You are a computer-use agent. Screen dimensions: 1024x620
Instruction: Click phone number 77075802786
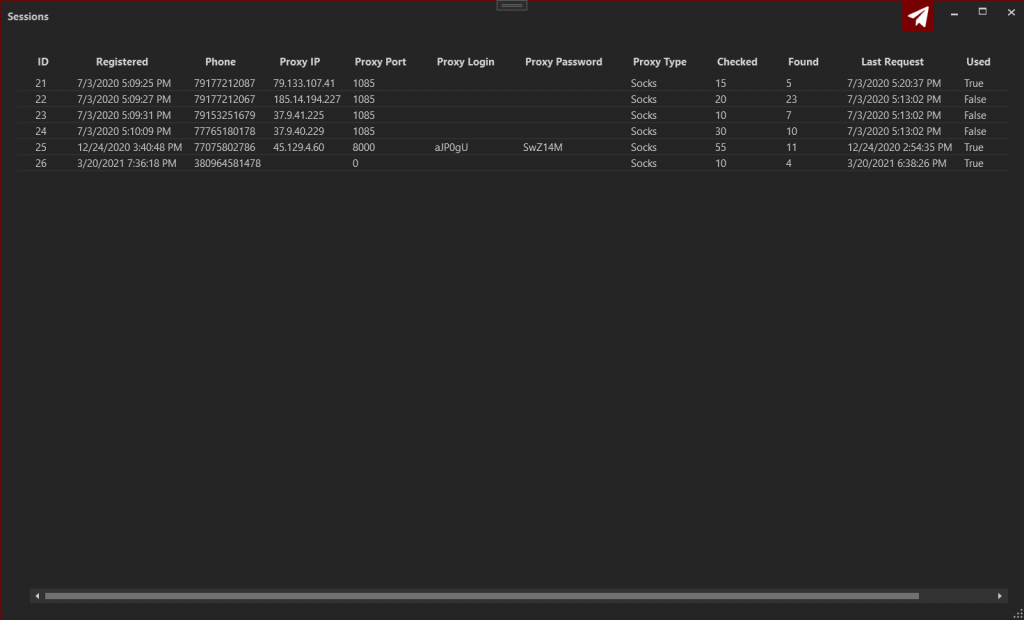225,147
